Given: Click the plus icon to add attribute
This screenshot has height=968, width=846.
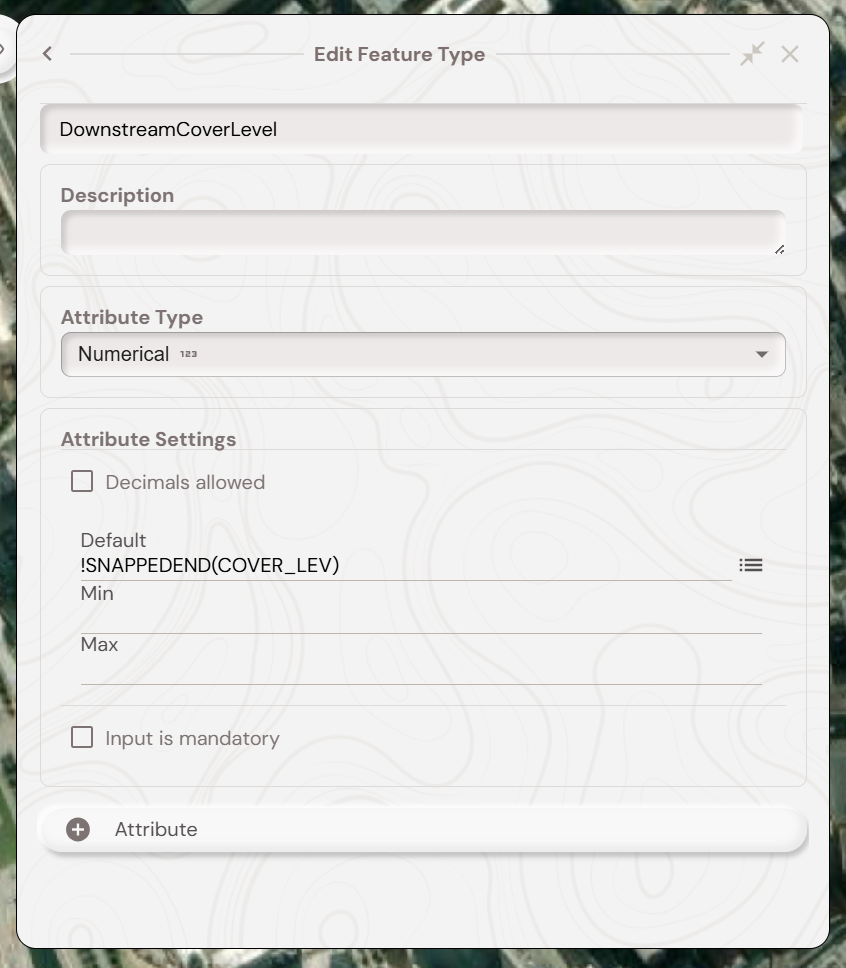Looking at the screenshot, I should point(78,830).
